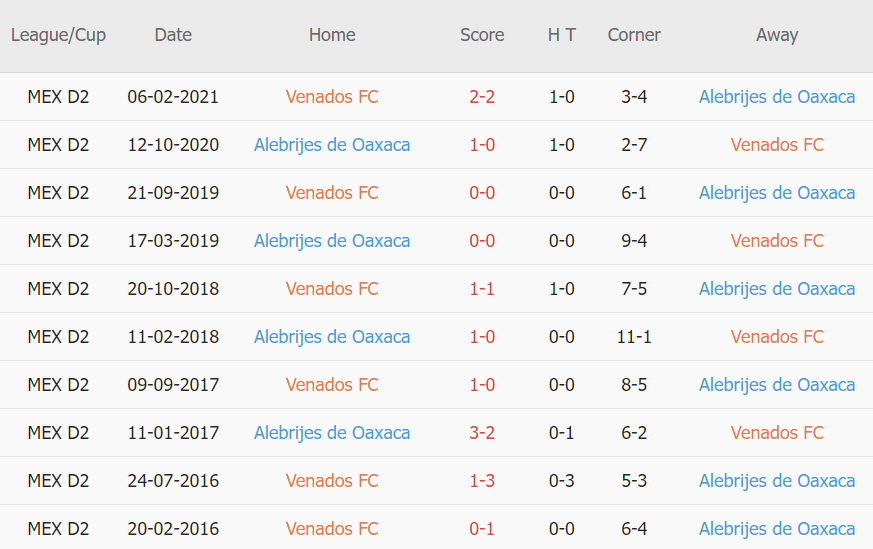
Task: Click the League/Cup column header
Action: [x=58, y=35]
